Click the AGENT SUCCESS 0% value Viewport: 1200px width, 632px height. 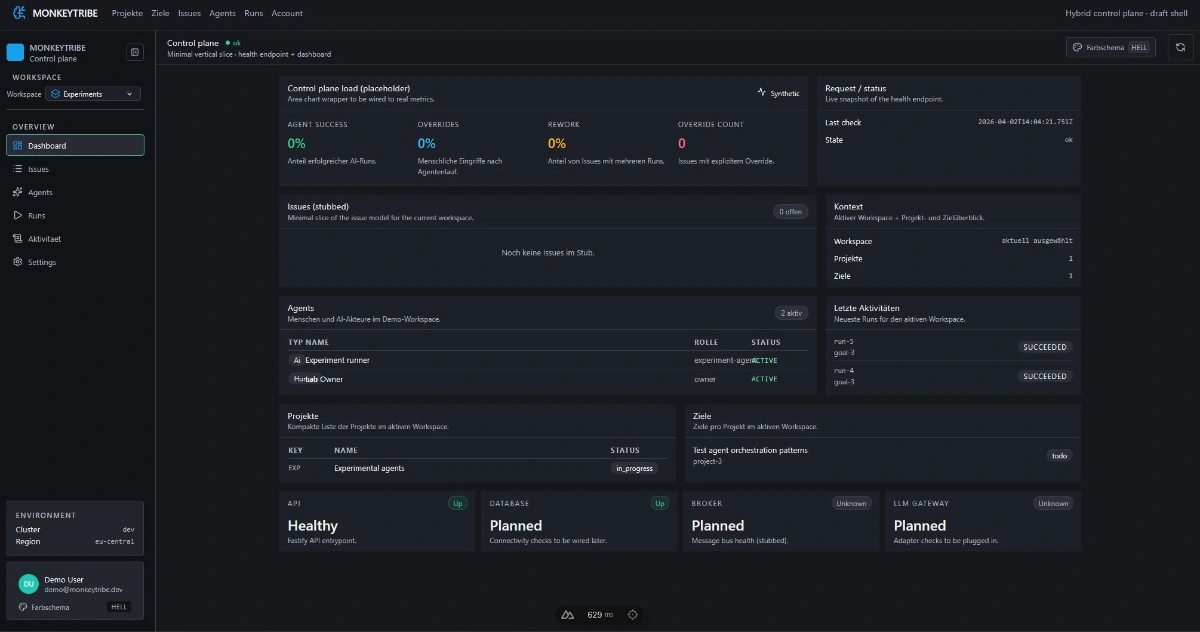point(296,143)
